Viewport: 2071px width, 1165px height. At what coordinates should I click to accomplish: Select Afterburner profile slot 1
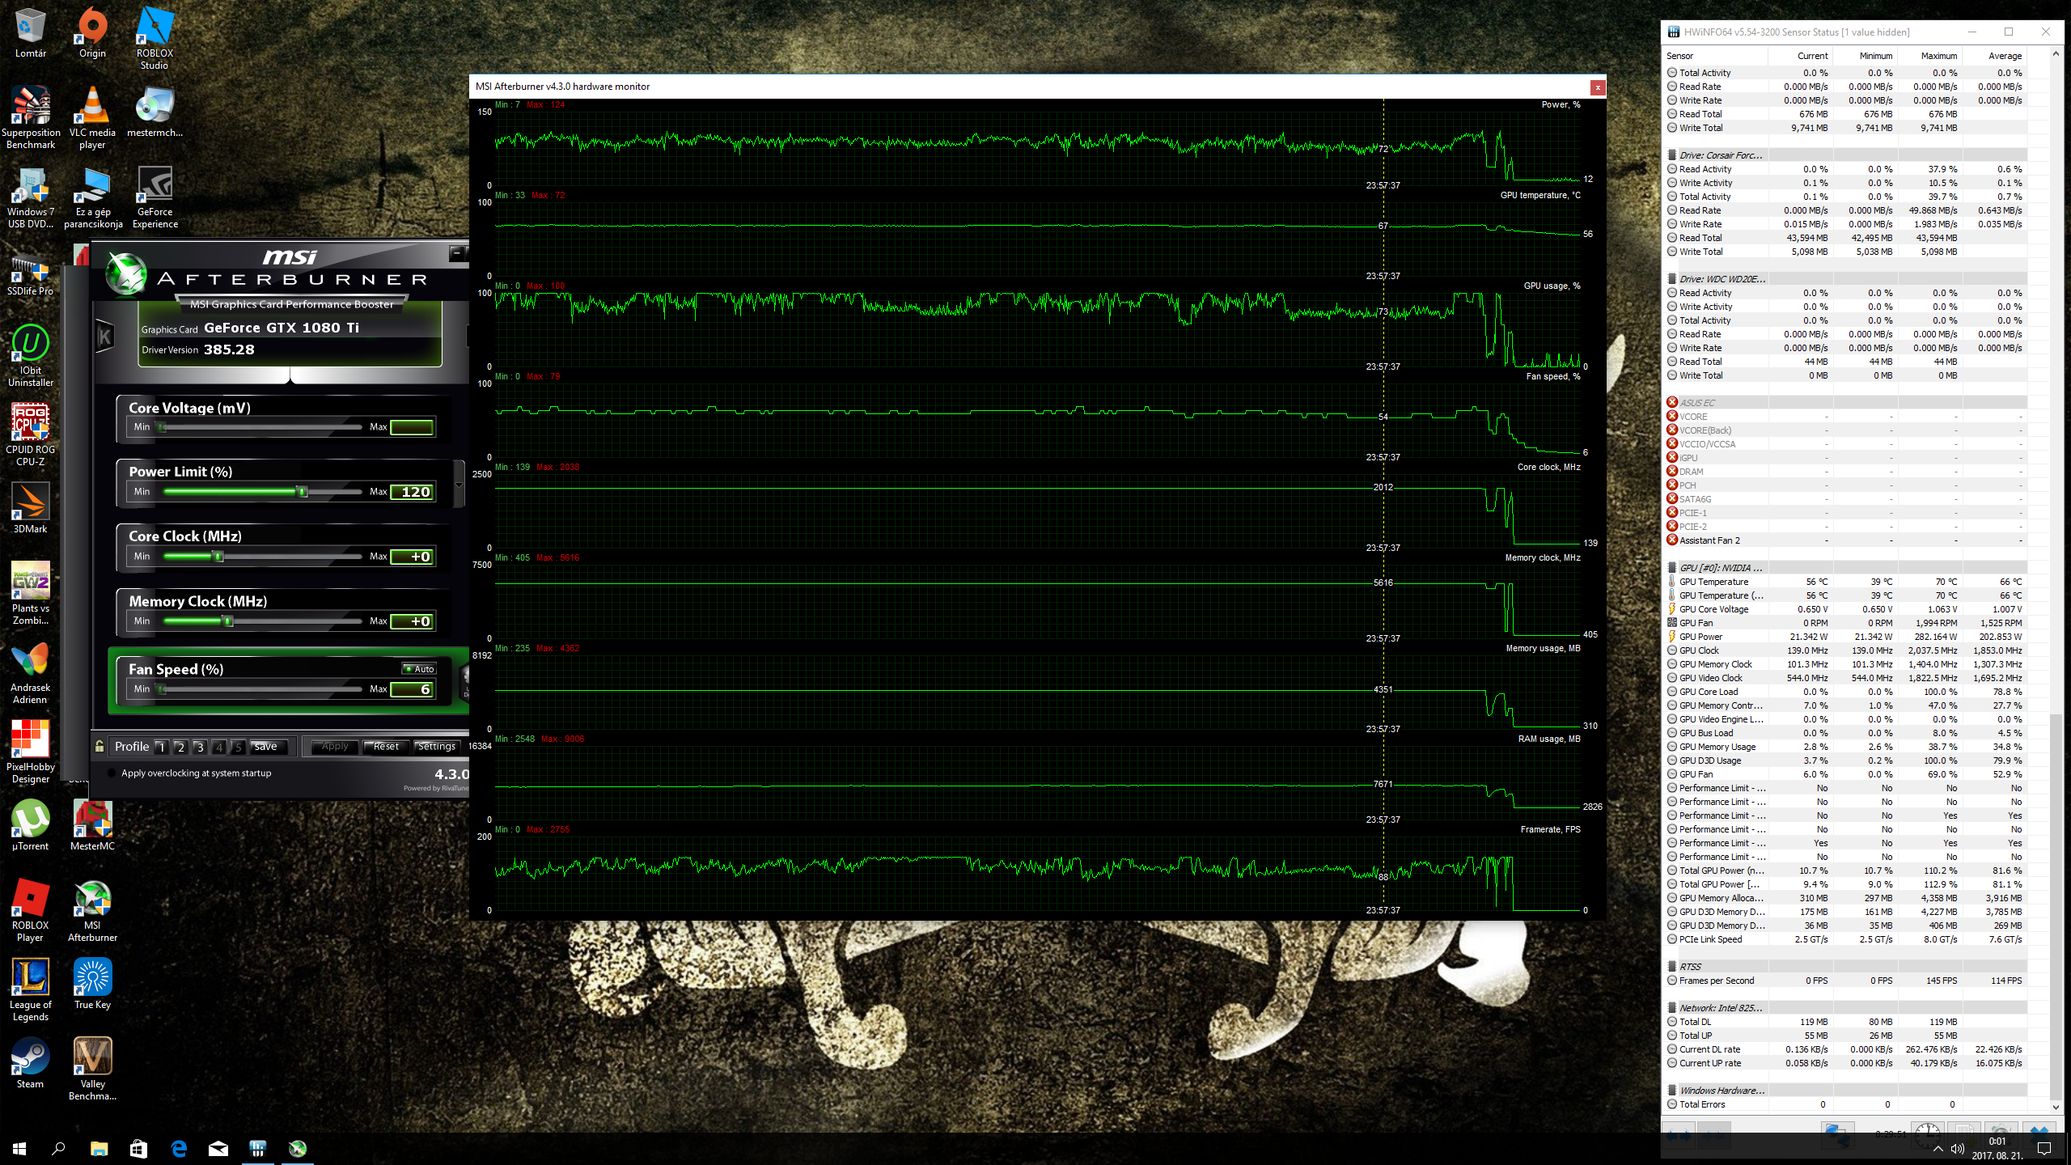click(x=161, y=747)
